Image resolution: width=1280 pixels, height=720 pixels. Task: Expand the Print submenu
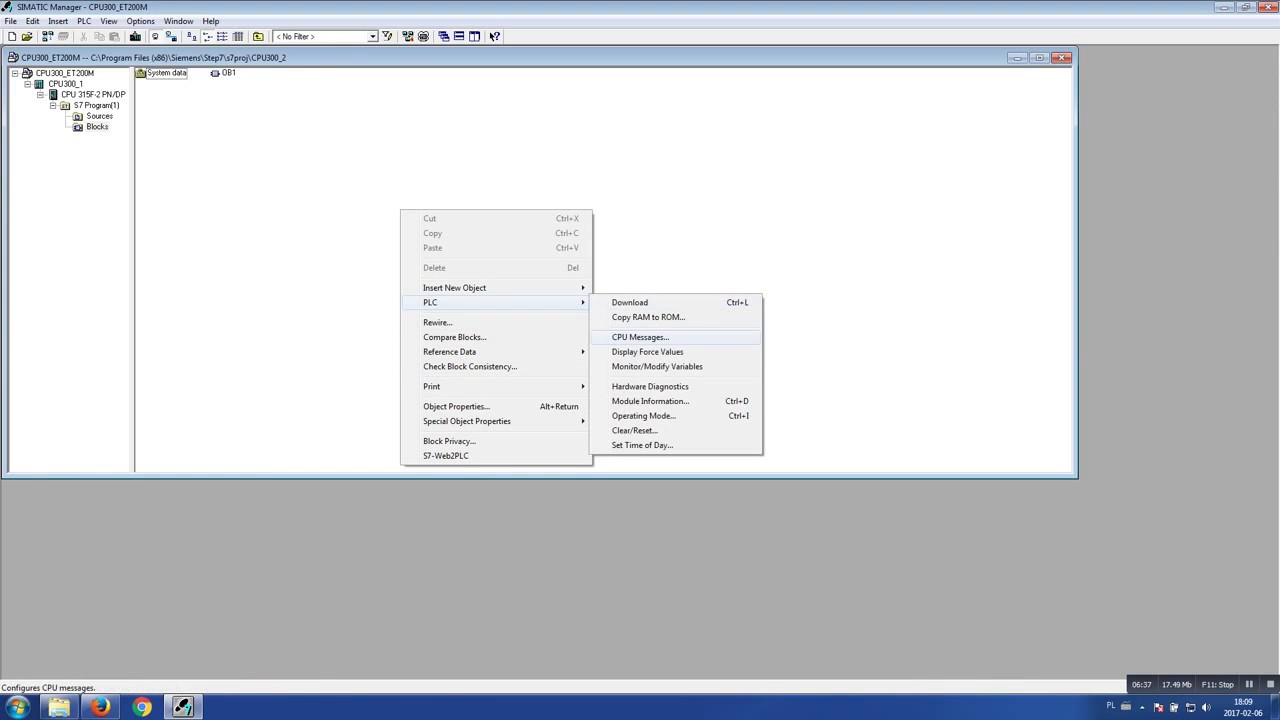[x=496, y=386]
